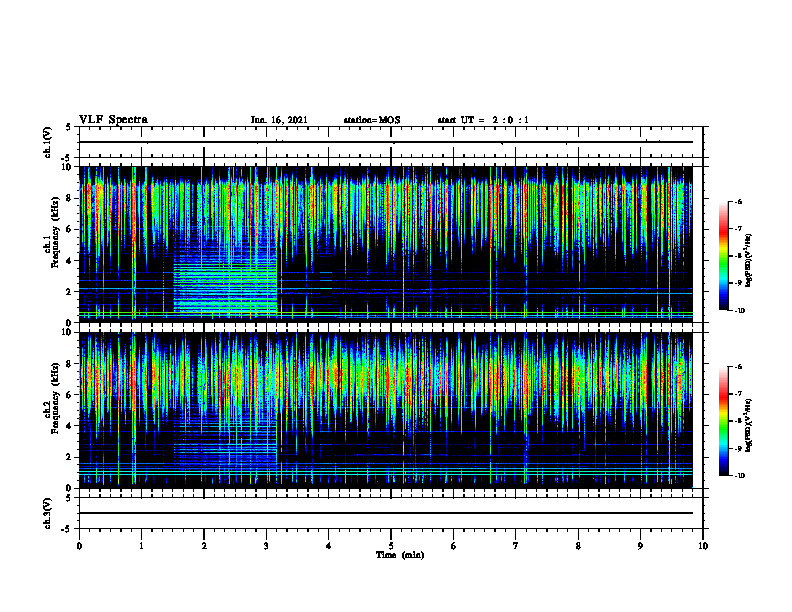Screen dimensions: 792x612
Task: Click the 'VLF Spectra' title text
Action: (113, 120)
